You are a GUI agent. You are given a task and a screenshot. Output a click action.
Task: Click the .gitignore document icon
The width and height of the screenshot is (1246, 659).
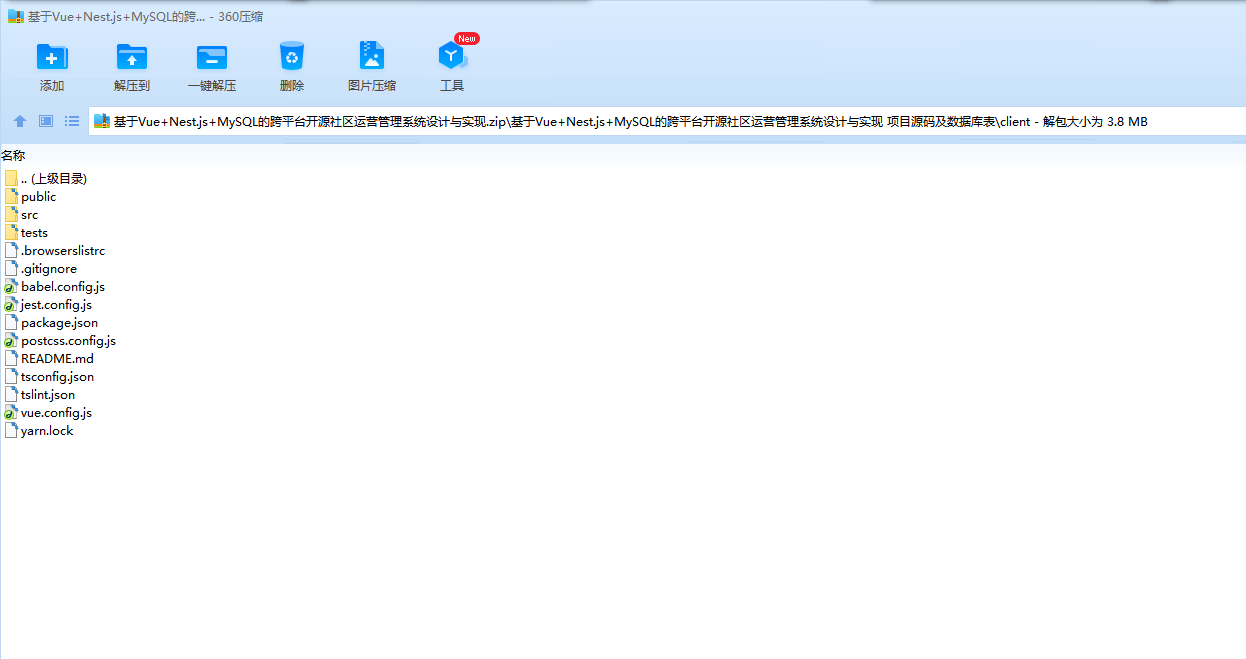pos(11,269)
